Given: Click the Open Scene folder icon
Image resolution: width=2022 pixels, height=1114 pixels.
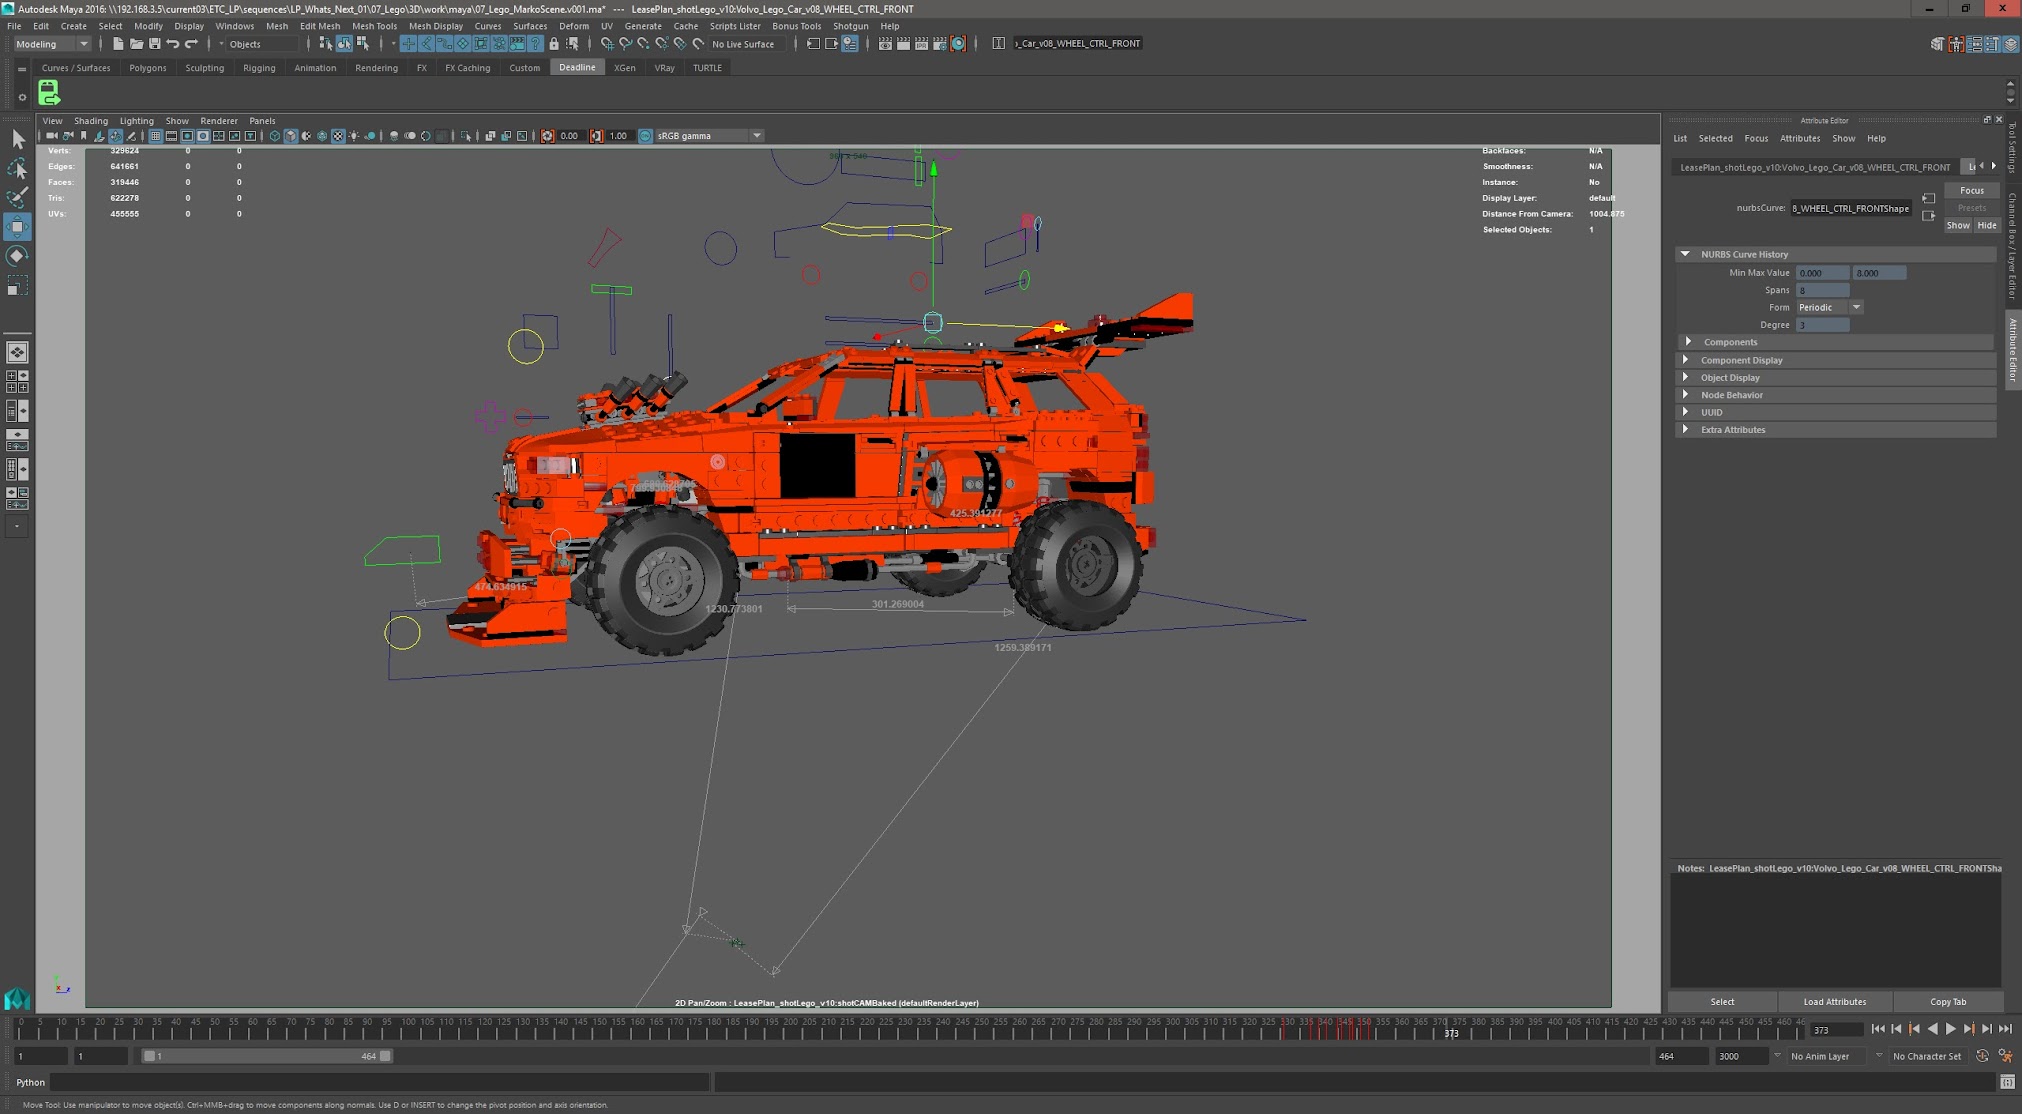Looking at the screenshot, I should pos(136,44).
